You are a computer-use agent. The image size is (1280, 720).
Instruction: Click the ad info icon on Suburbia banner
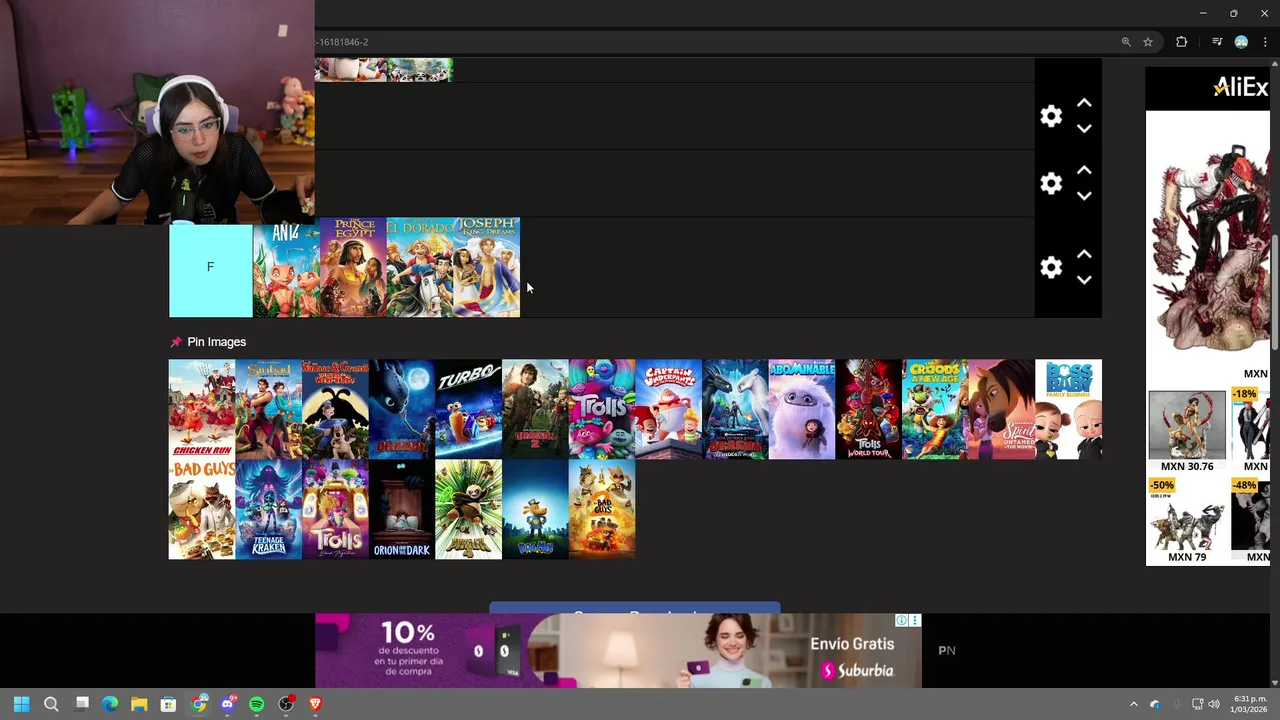click(902, 621)
